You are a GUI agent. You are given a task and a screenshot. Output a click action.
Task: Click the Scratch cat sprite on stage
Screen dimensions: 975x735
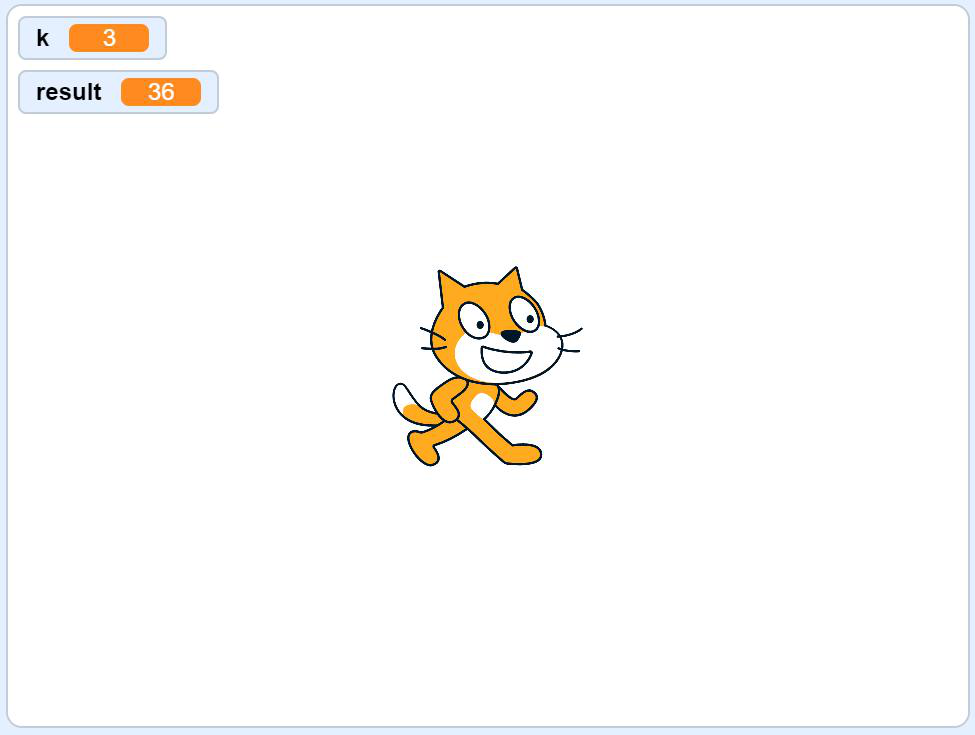coord(488,366)
